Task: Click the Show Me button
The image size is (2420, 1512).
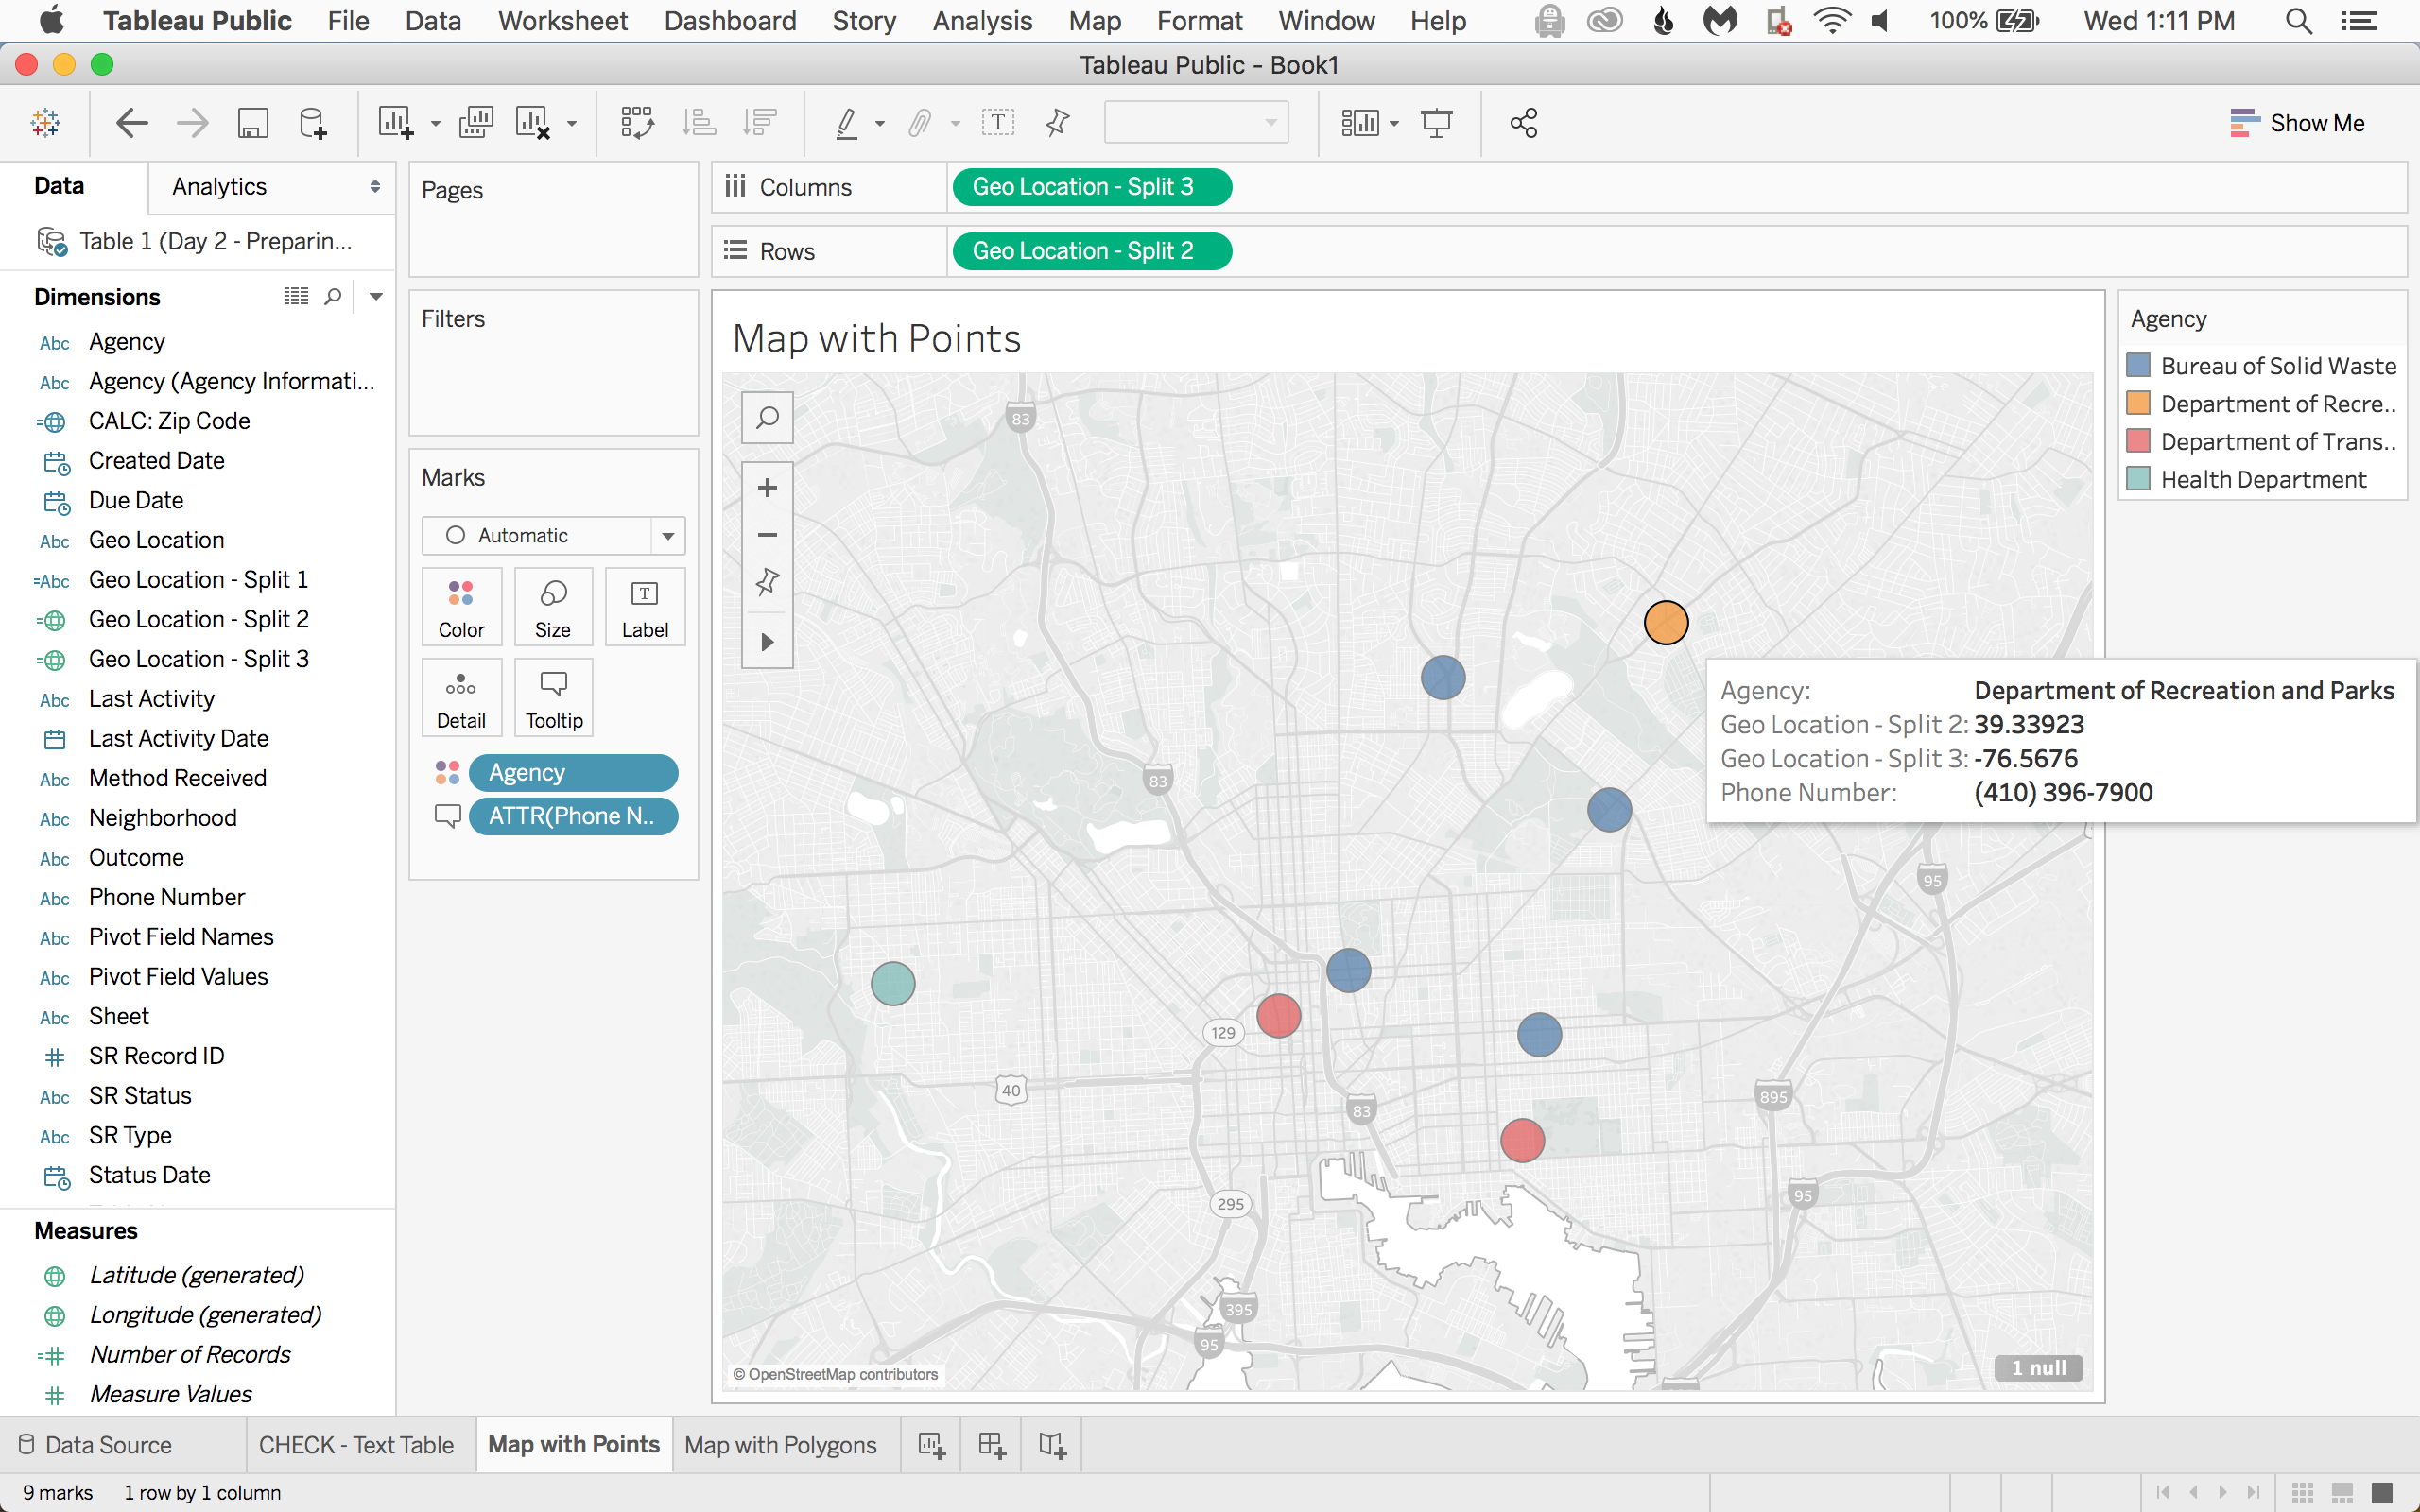Action: coord(2298,123)
